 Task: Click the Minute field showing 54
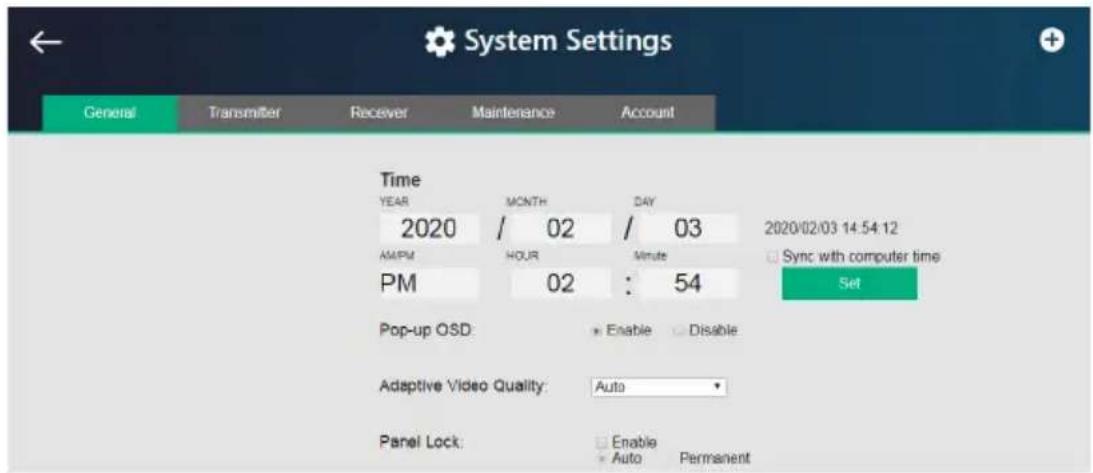click(x=687, y=284)
